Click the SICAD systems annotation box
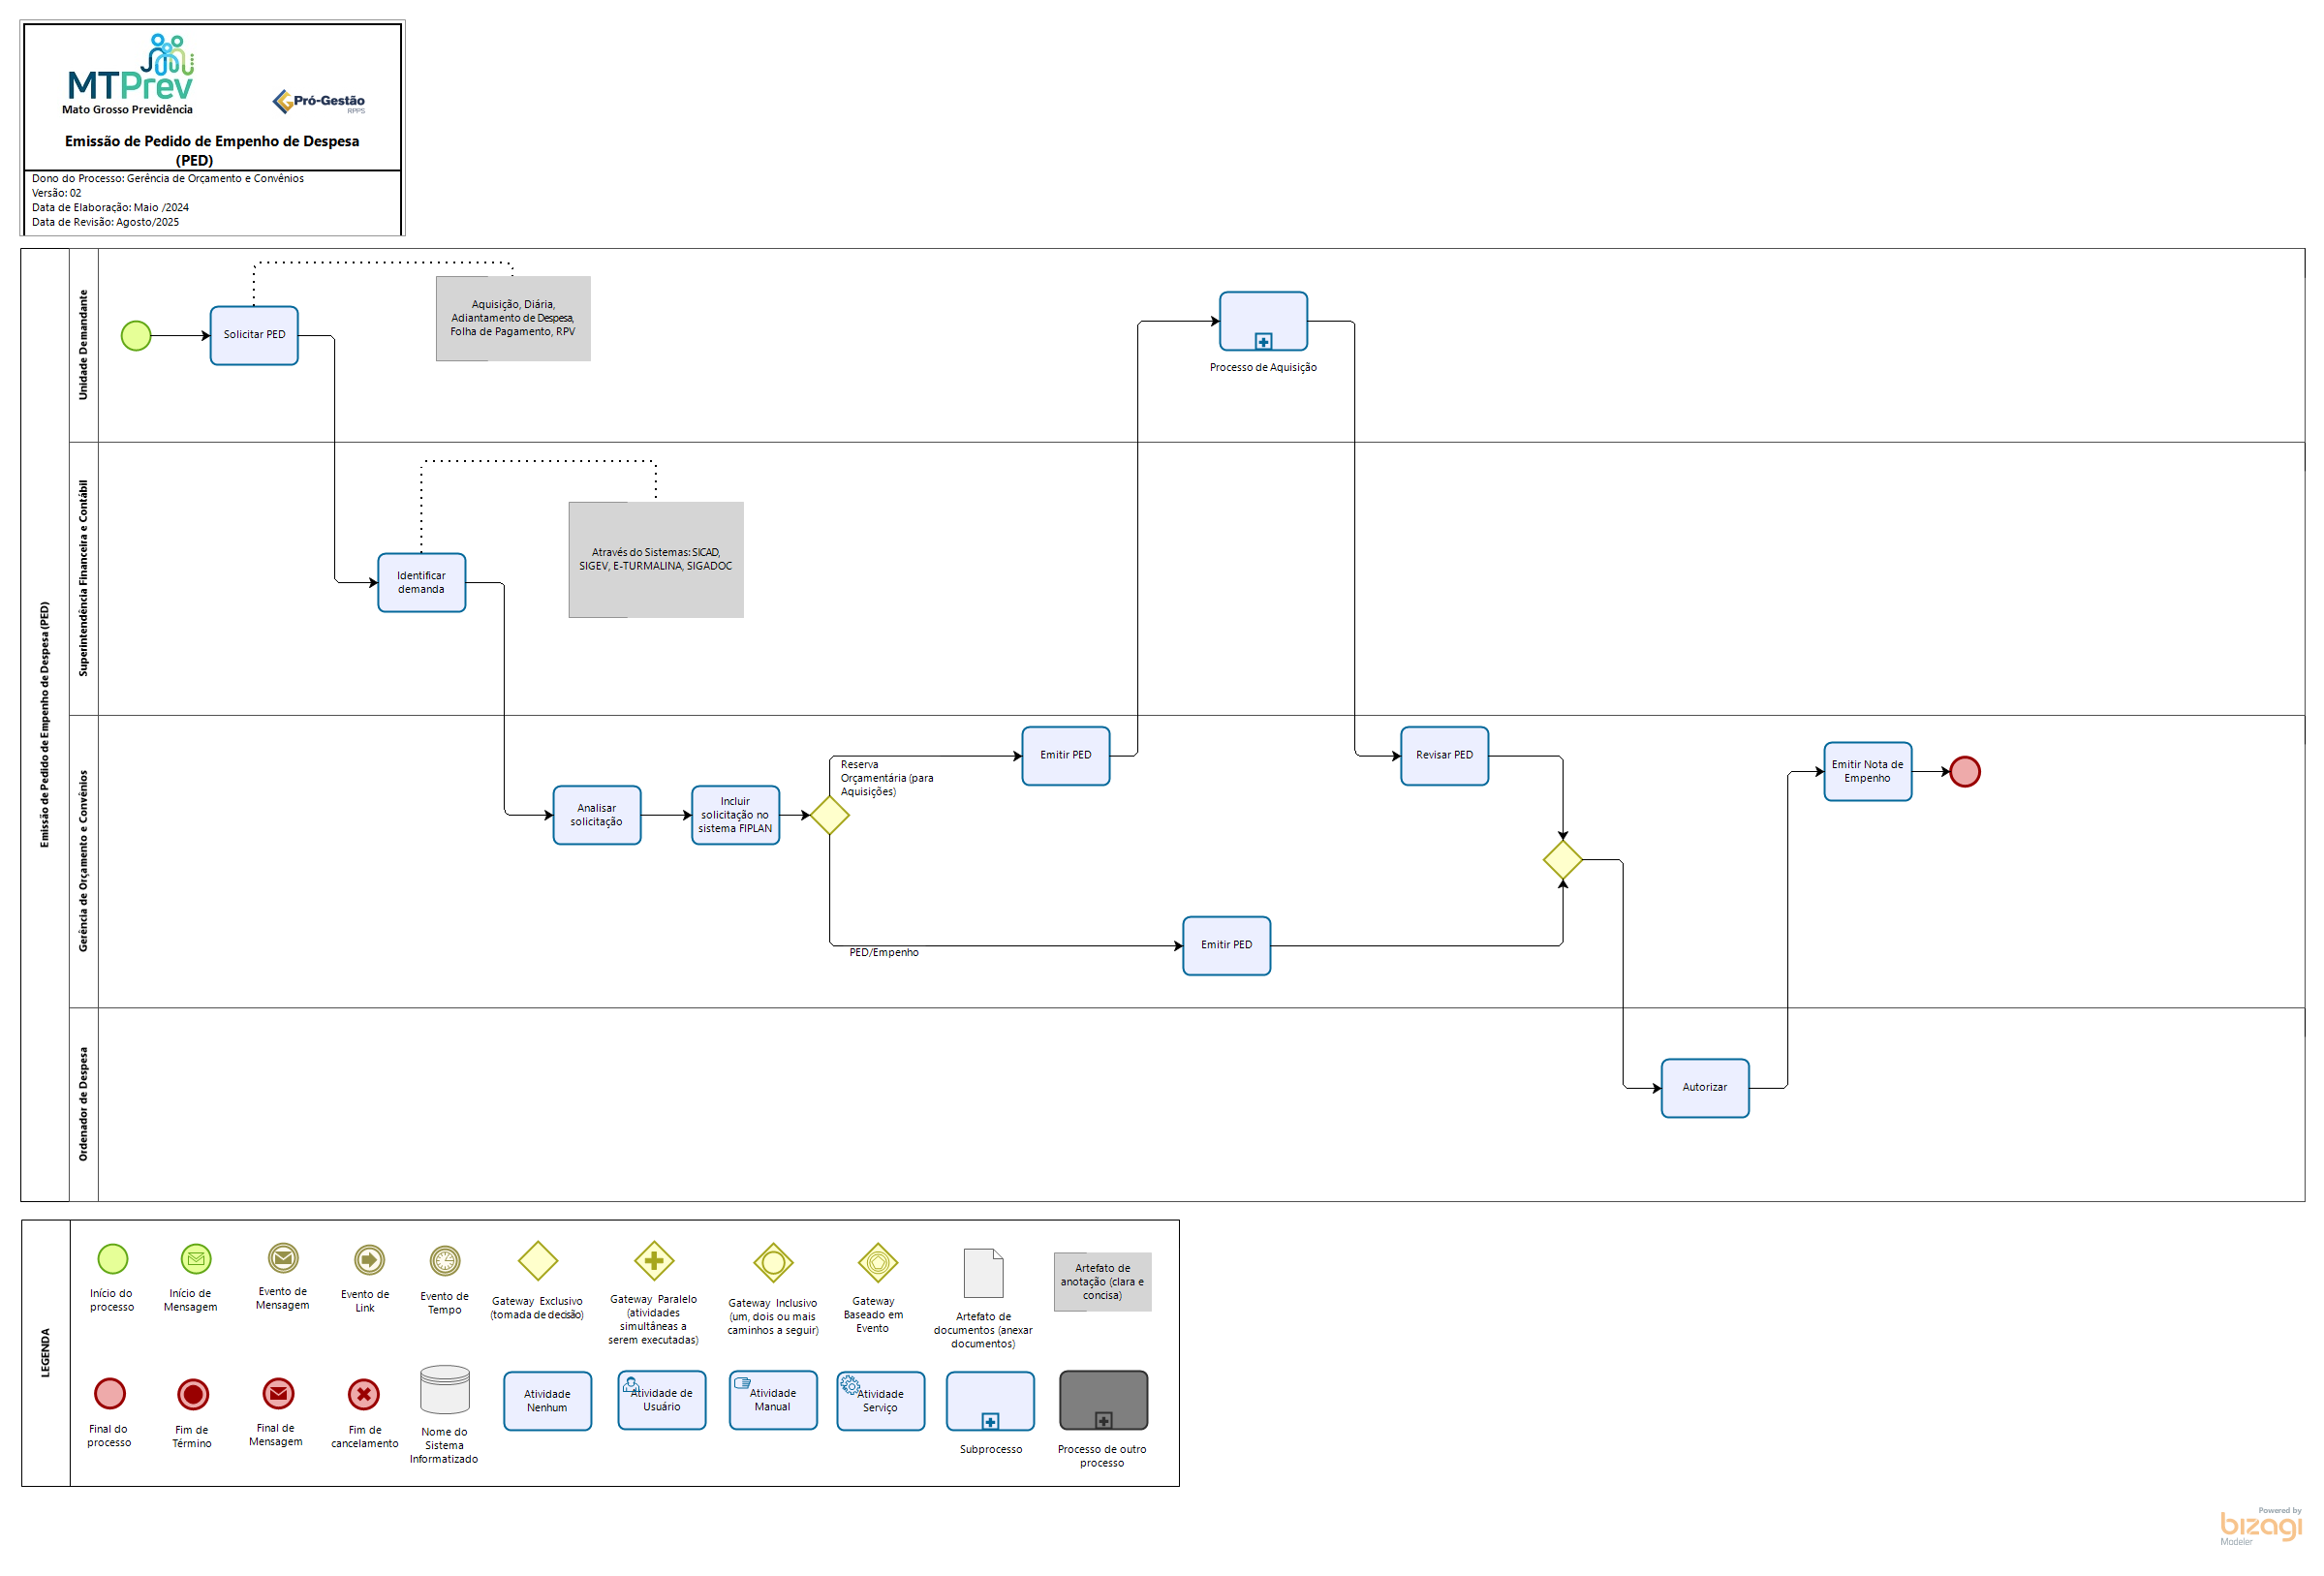This screenshot has height=1576, width=2324. pos(656,560)
